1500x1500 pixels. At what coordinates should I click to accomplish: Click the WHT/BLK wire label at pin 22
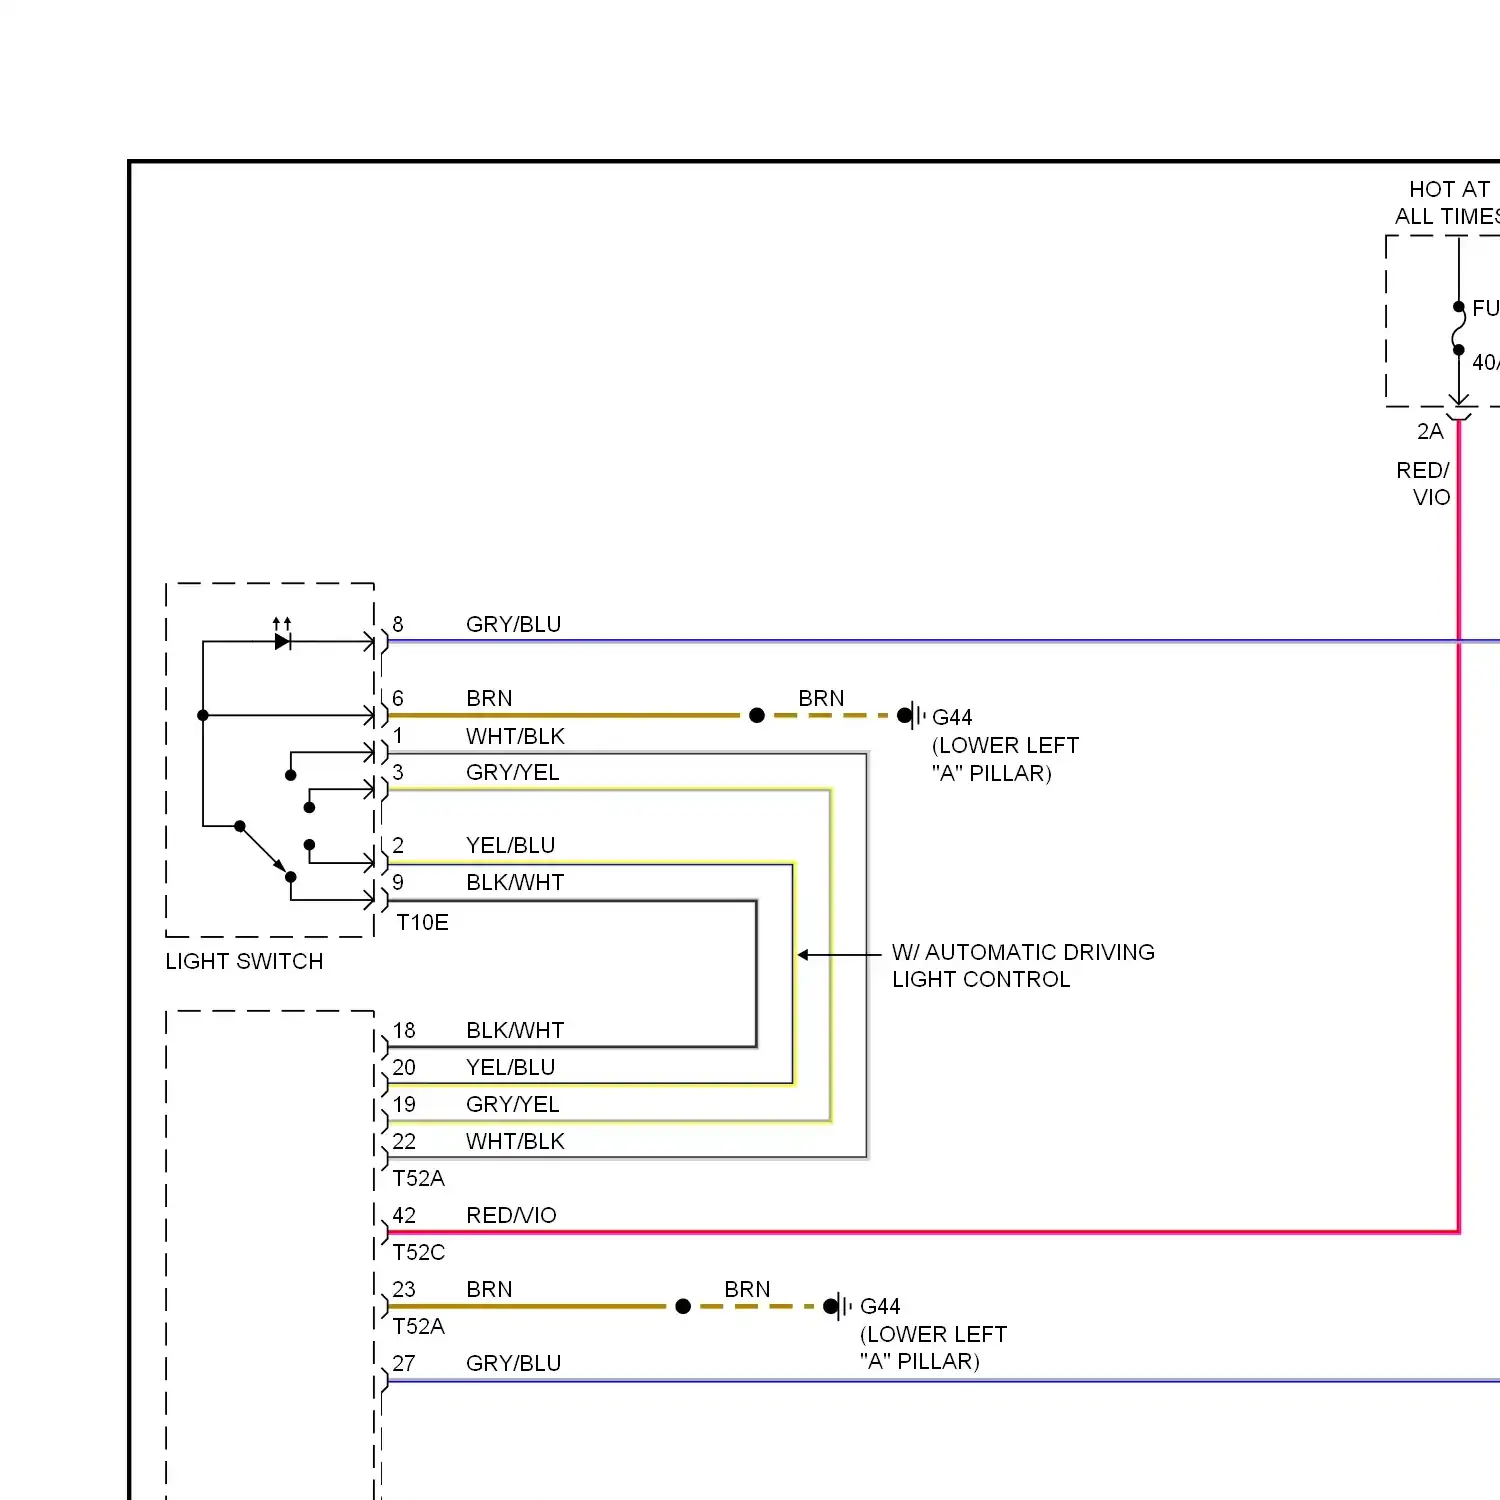(x=515, y=1141)
